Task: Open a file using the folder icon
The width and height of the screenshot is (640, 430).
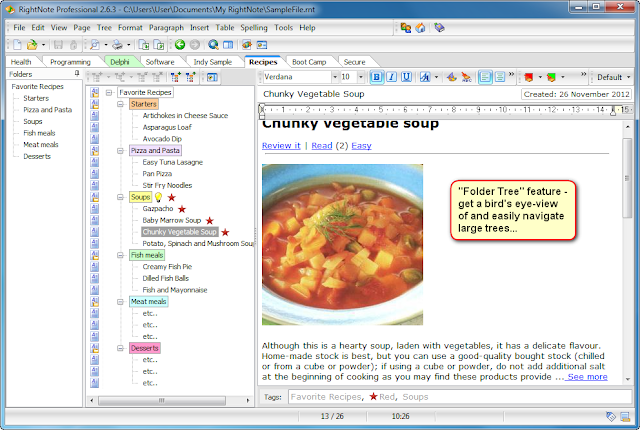Action: (31, 44)
